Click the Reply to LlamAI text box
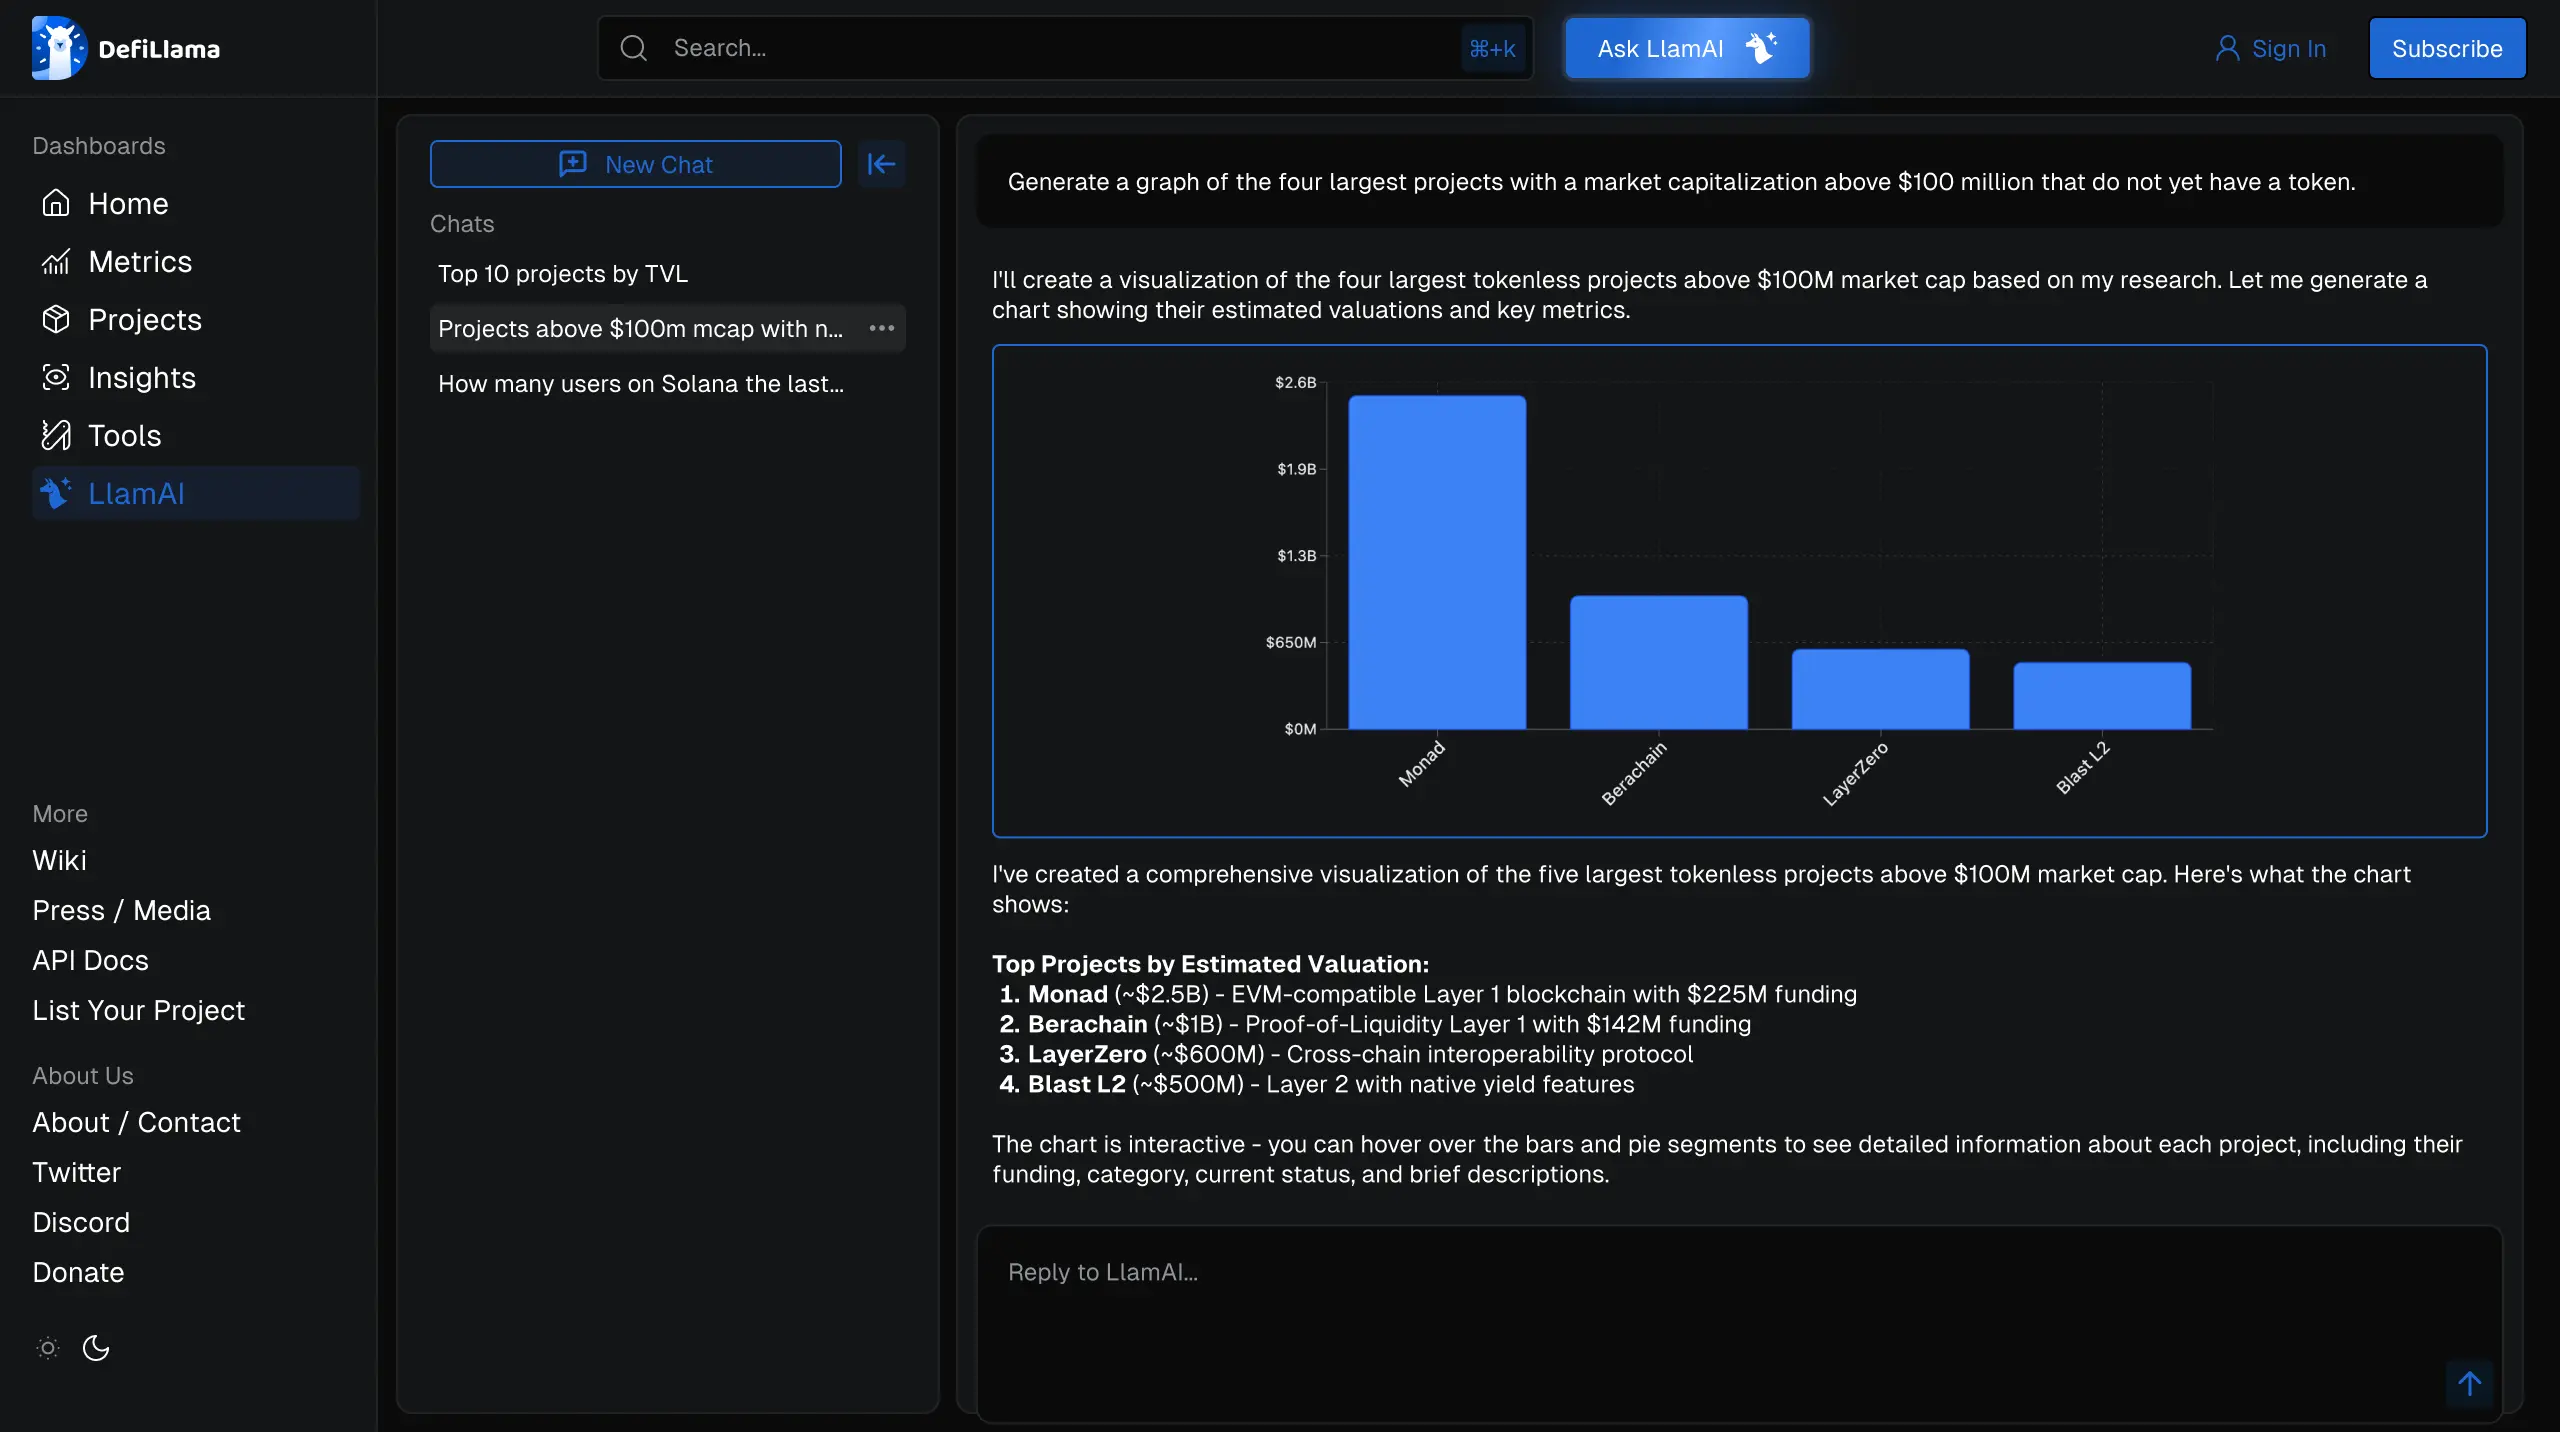Screen dimensions: 2560x1432 (x=1739, y=1322)
